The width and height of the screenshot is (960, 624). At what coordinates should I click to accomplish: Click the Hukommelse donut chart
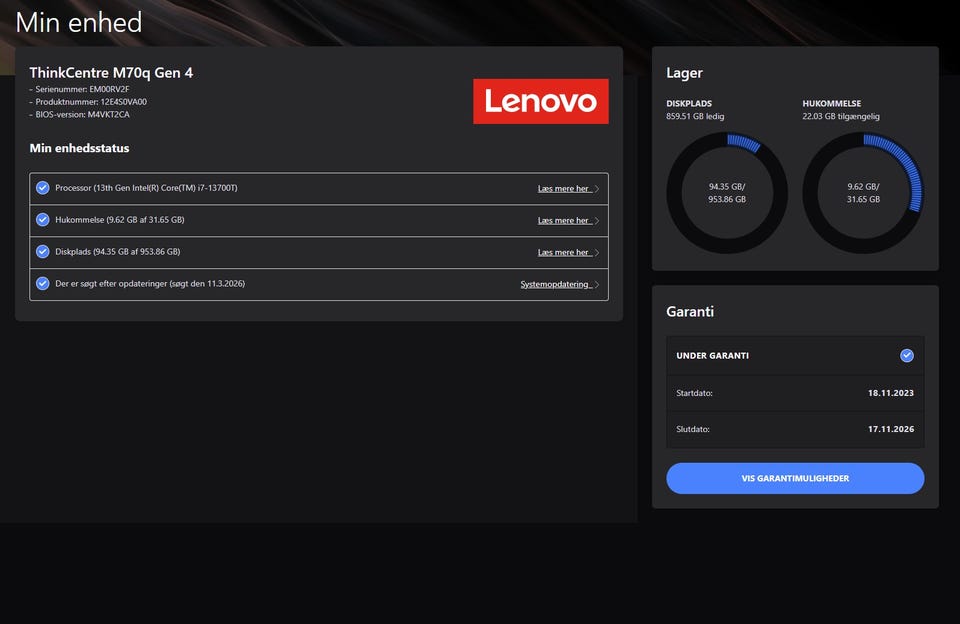coord(863,193)
